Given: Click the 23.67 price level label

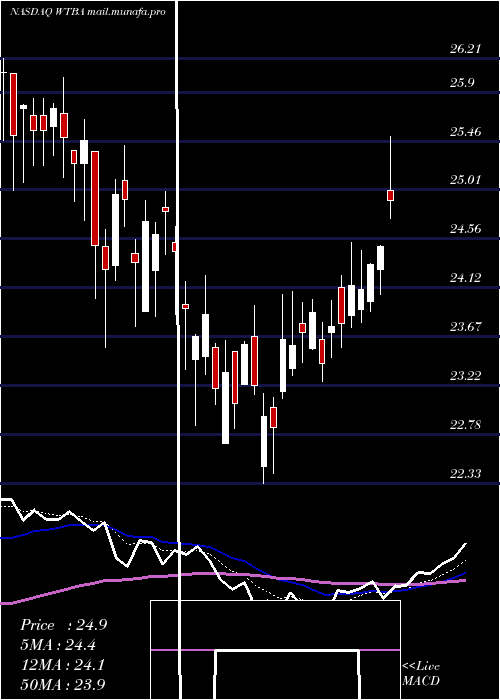Looking at the screenshot, I should click(465, 327).
